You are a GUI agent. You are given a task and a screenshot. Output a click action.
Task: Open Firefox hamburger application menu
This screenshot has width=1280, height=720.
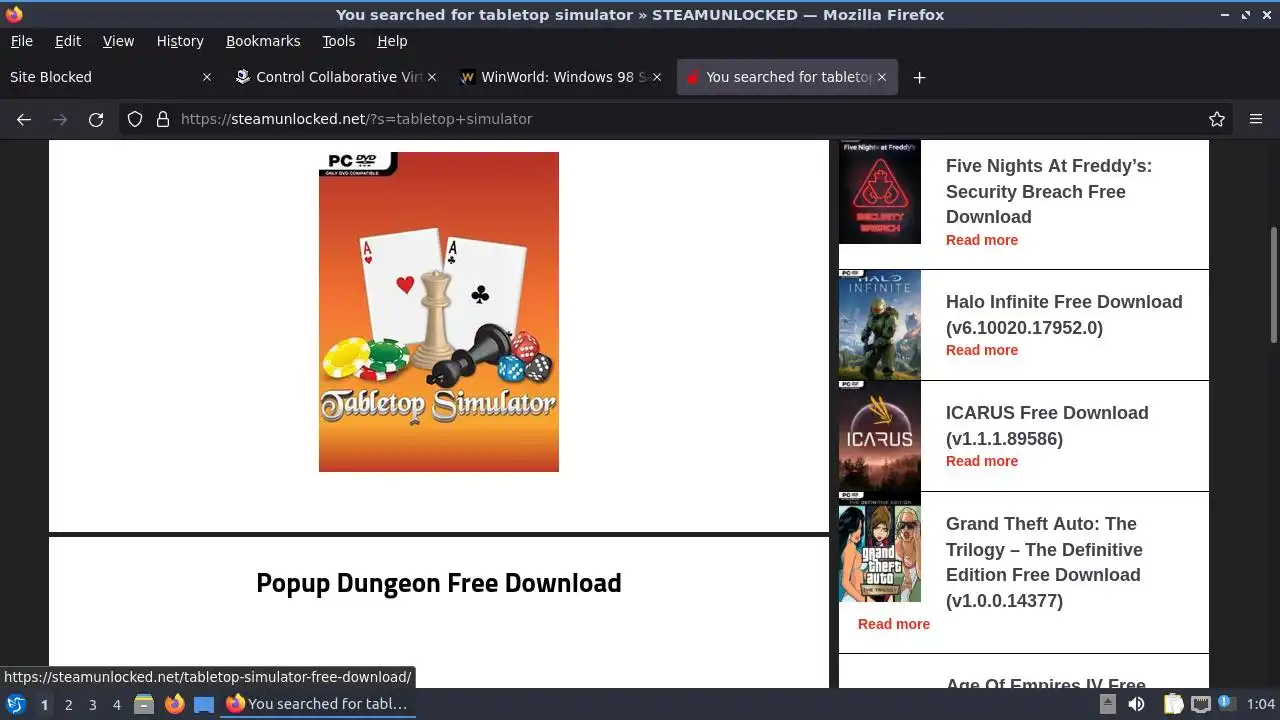[1256, 119]
